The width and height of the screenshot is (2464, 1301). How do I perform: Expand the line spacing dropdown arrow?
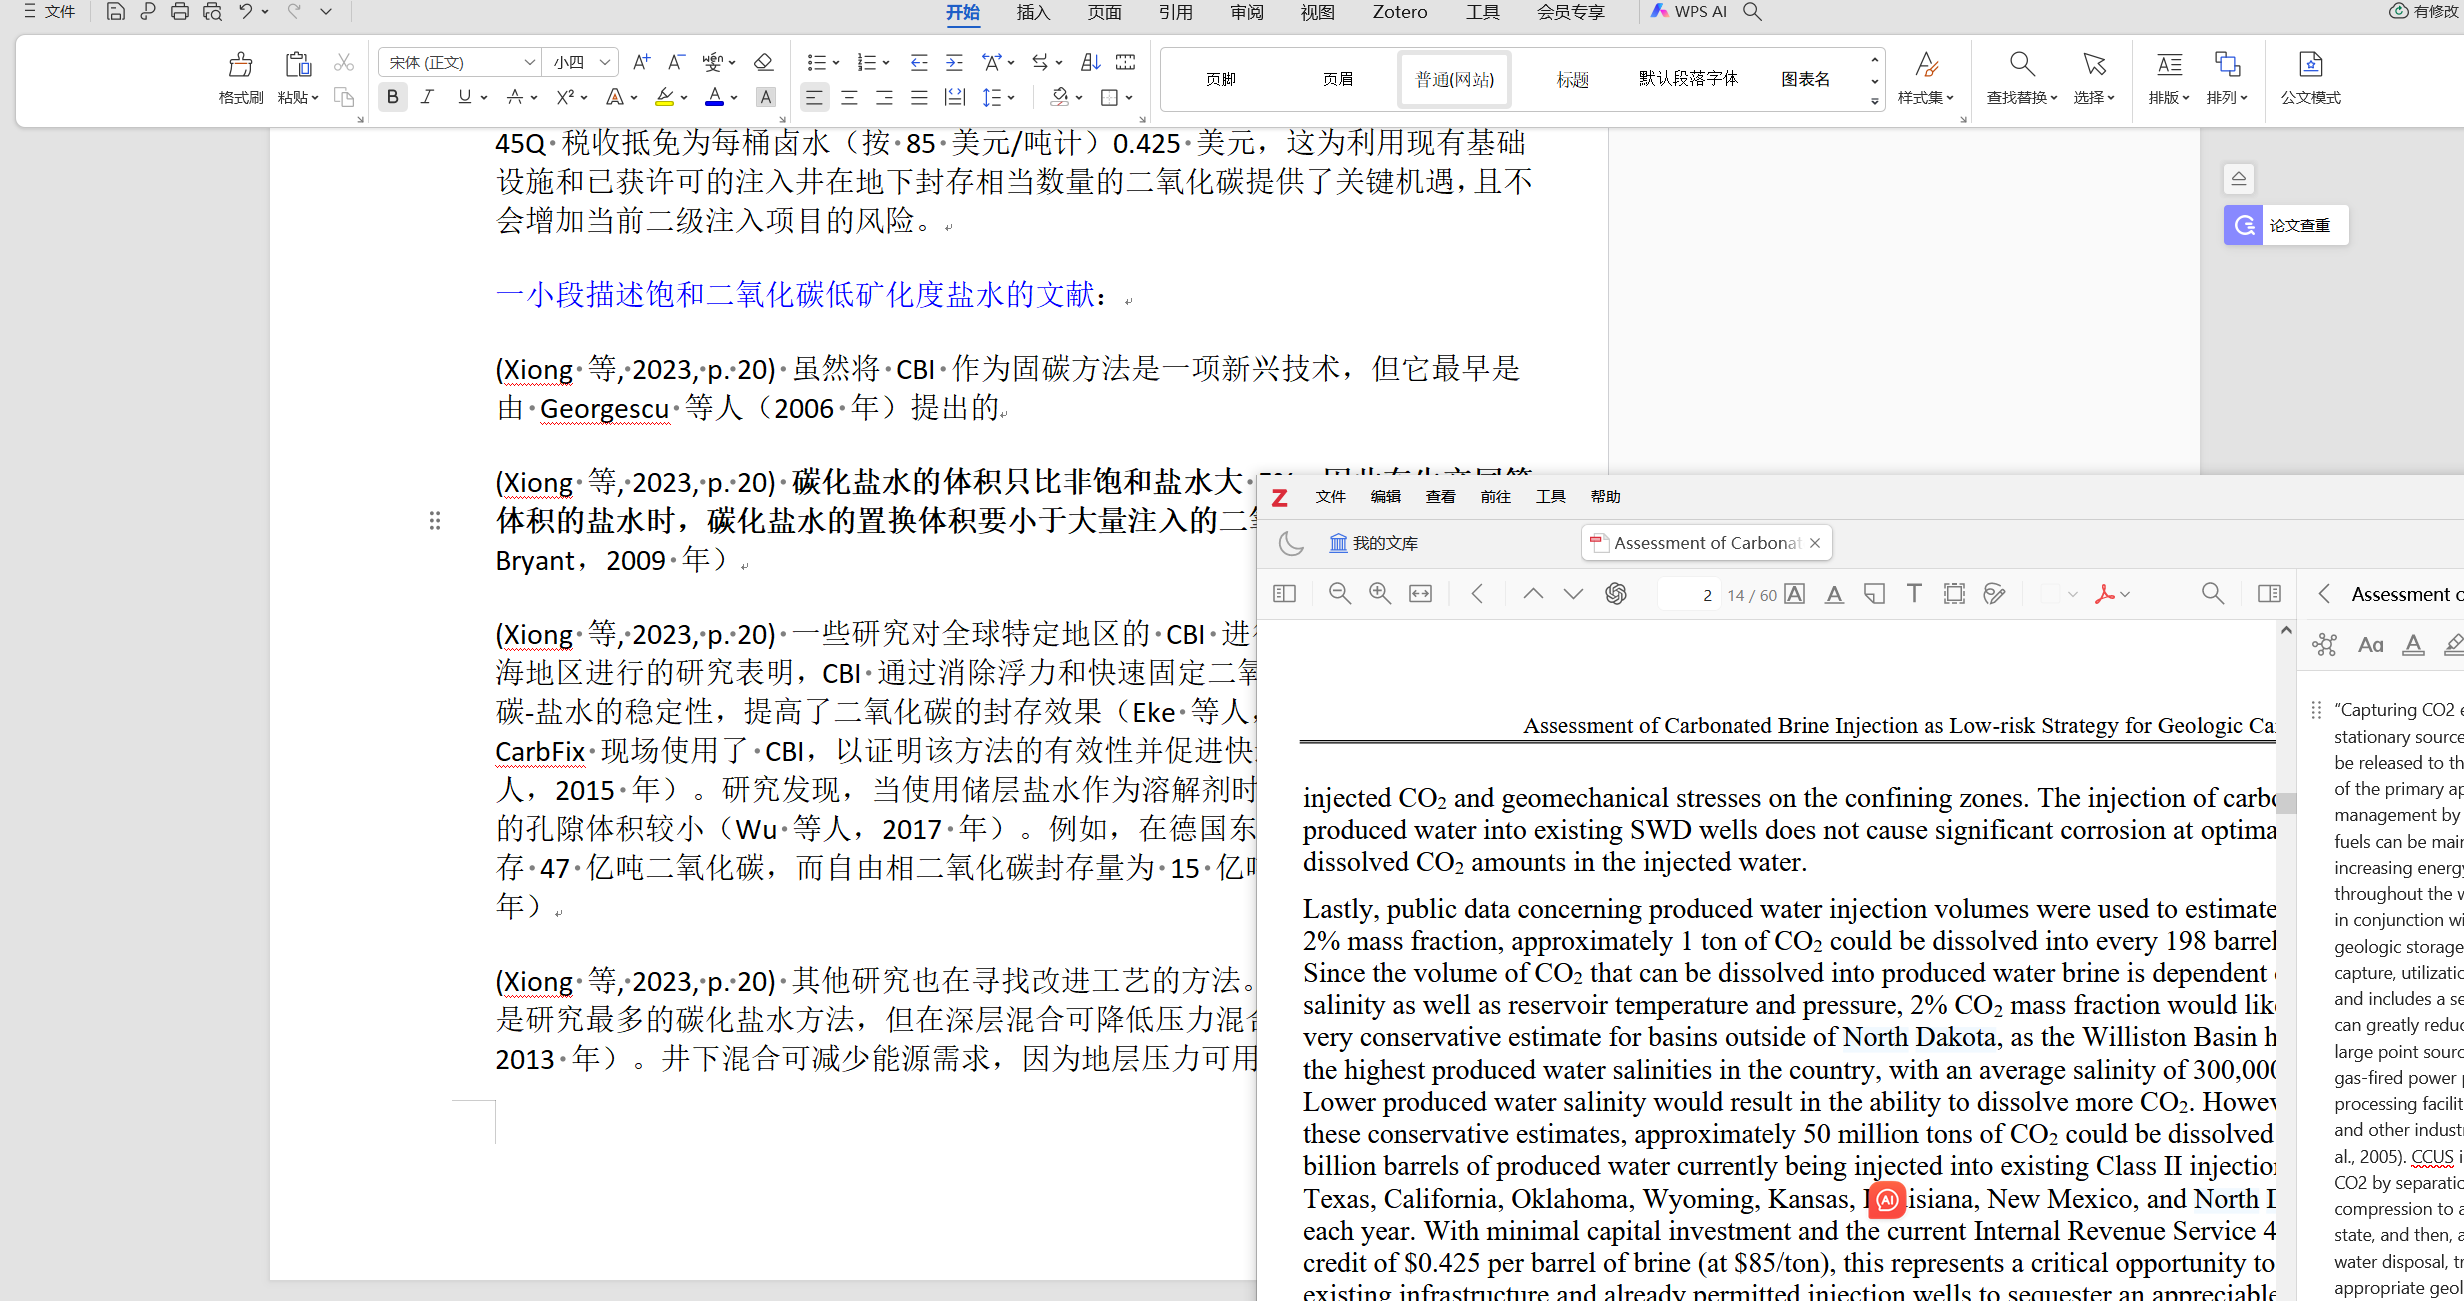[1011, 97]
